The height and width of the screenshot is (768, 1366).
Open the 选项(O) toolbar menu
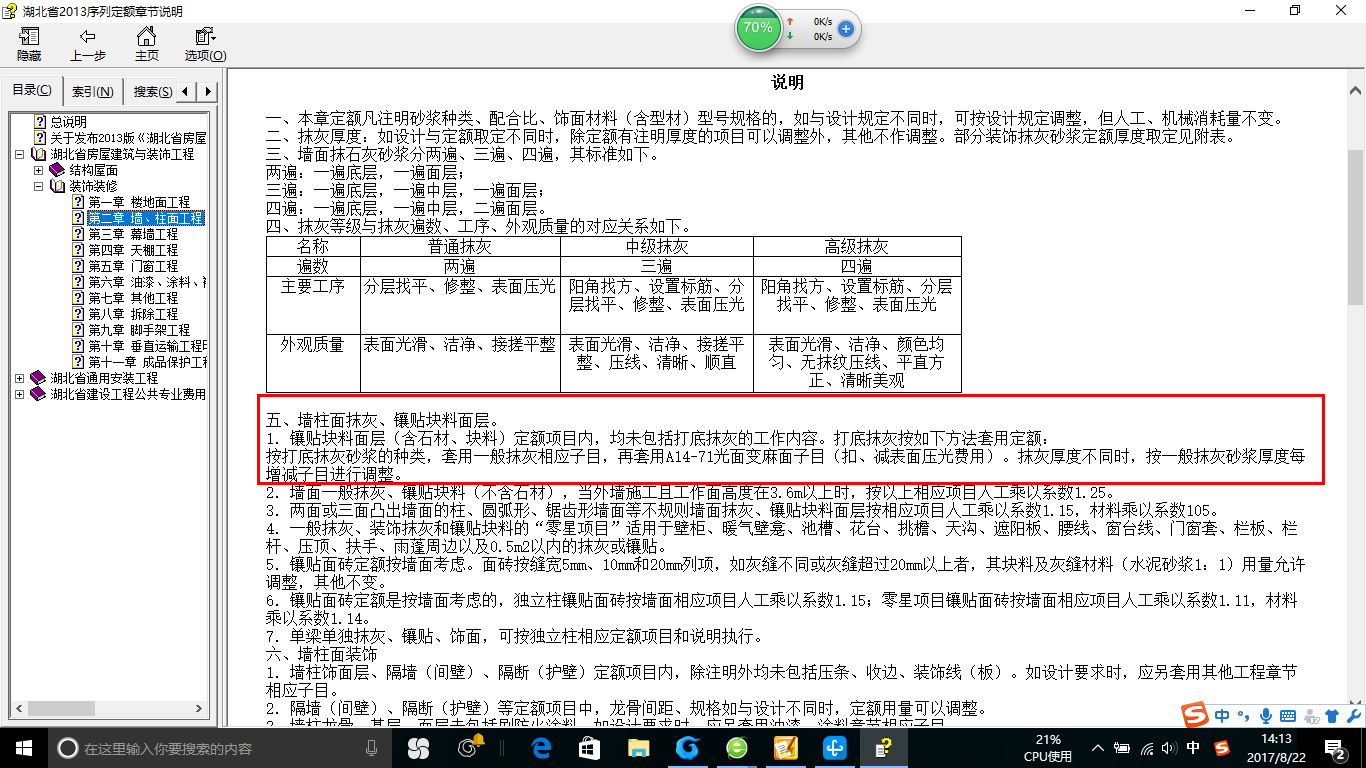point(205,44)
